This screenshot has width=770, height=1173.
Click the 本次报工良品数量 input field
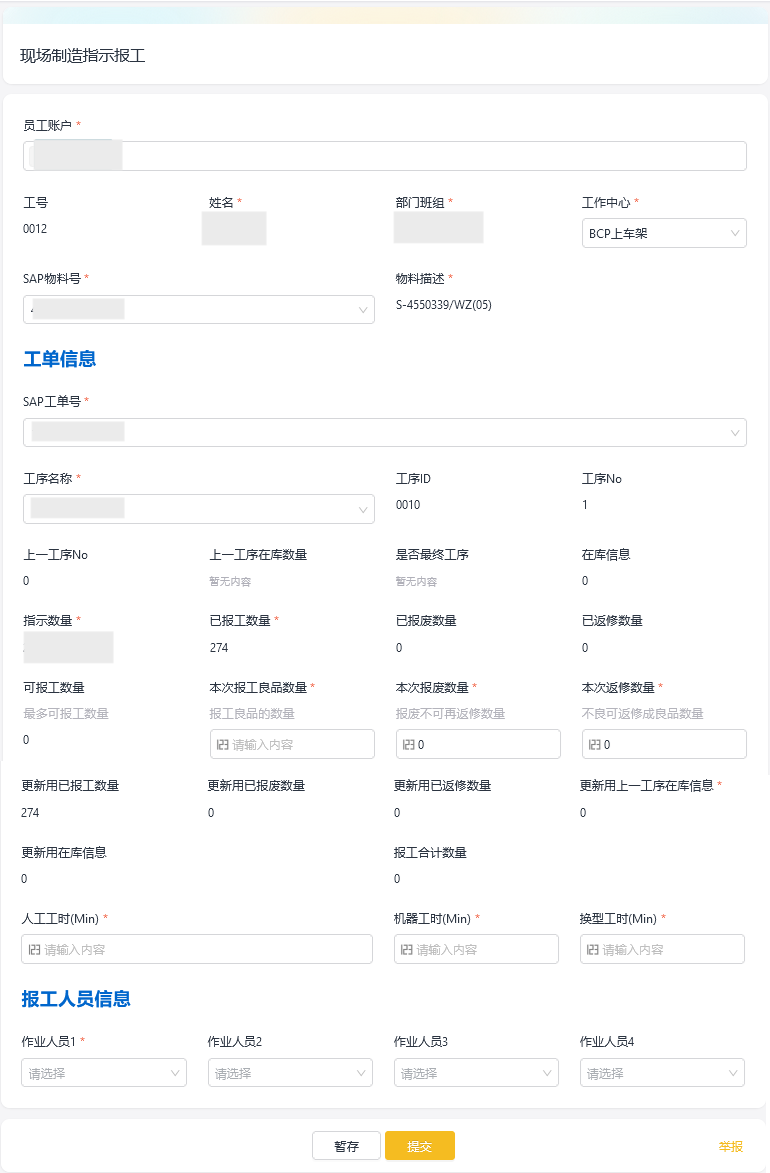[x=292, y=744]
